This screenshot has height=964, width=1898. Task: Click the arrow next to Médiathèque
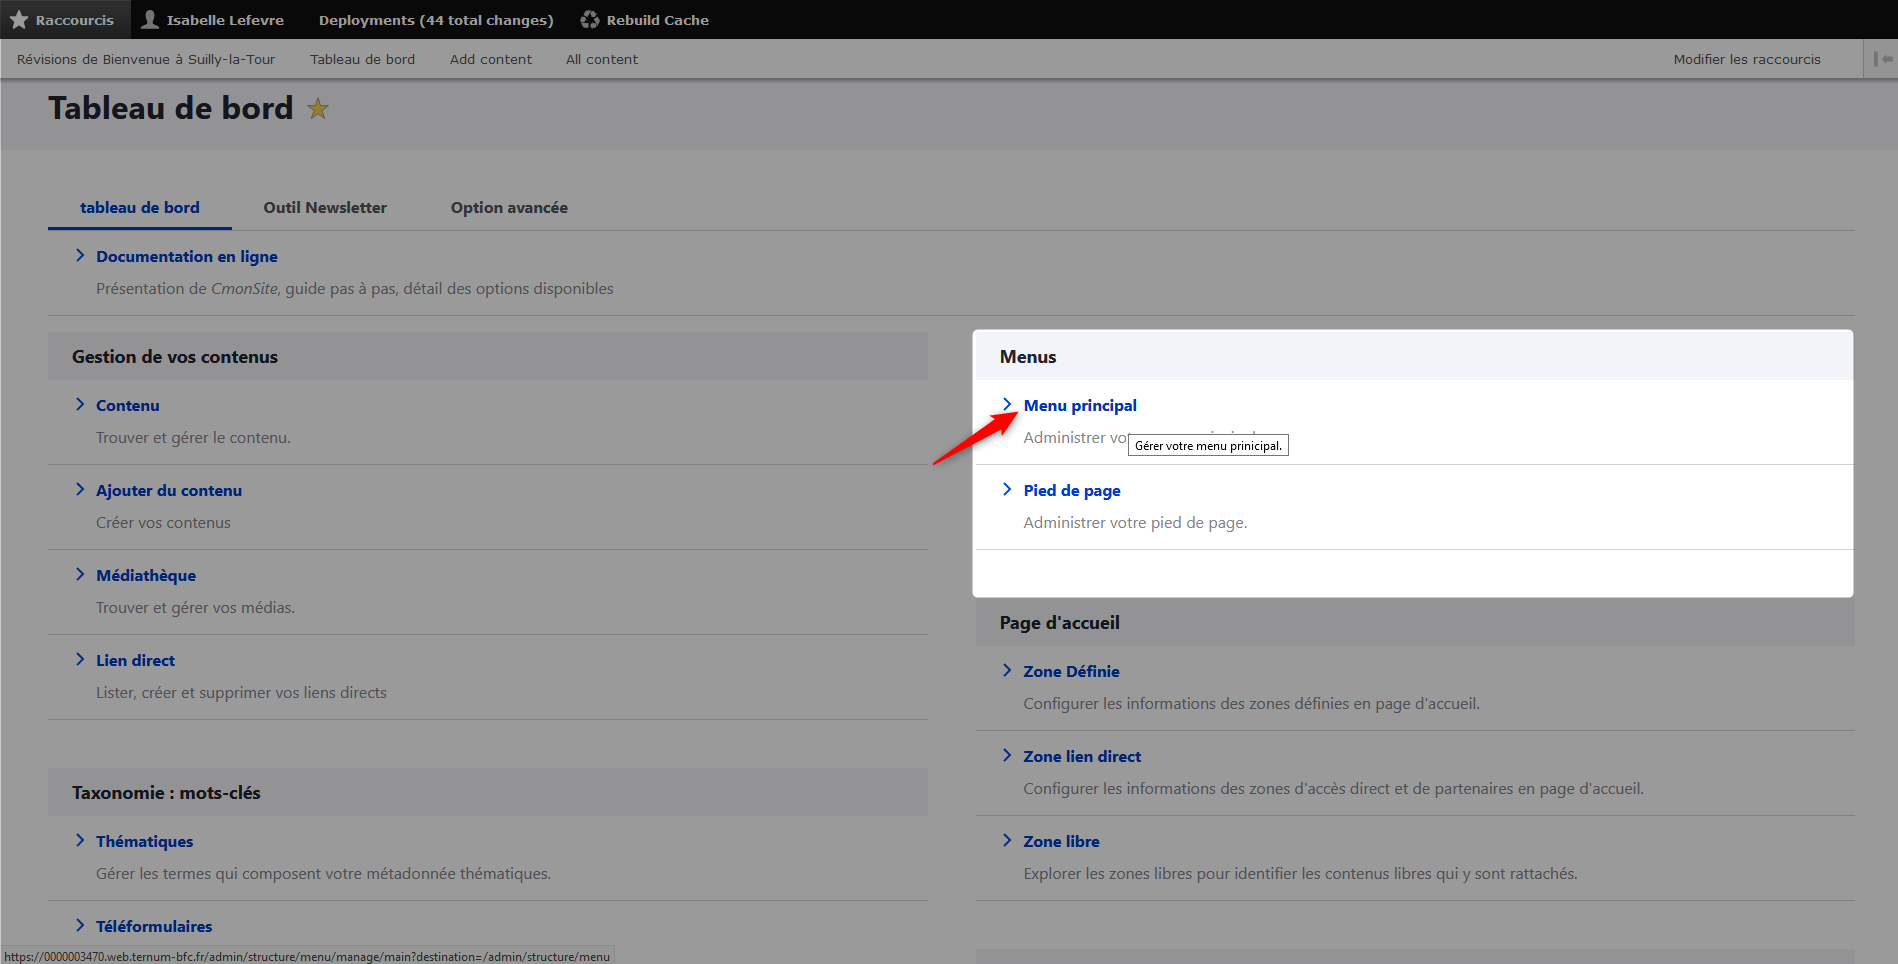click(x=80, y=575)
